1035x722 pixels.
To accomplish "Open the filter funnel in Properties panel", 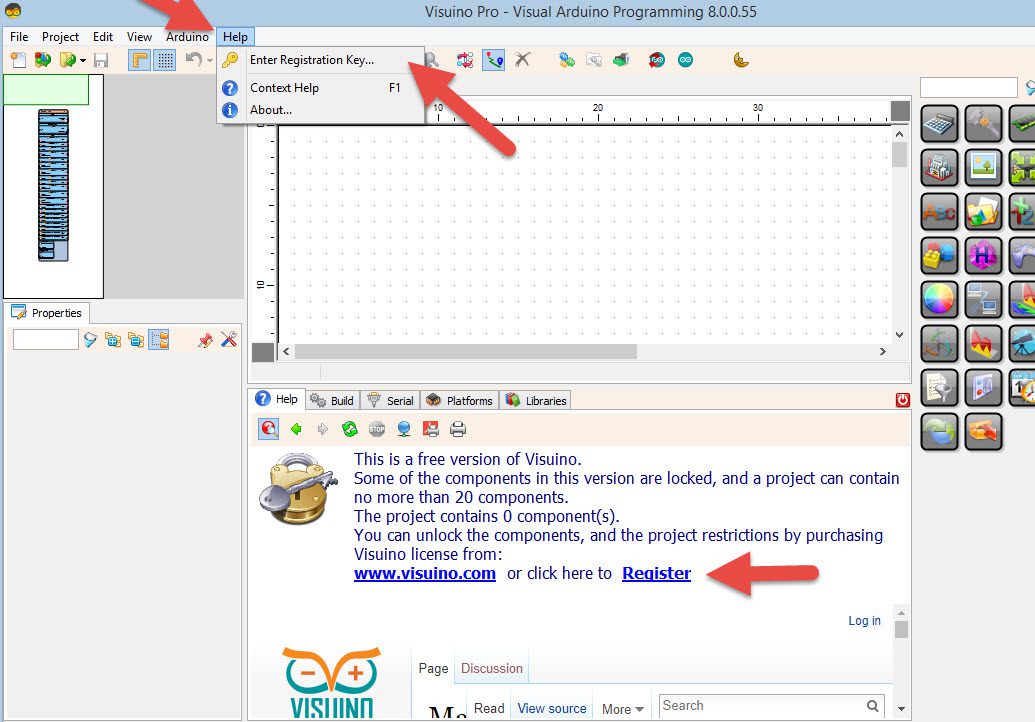I will coord(90,338).
